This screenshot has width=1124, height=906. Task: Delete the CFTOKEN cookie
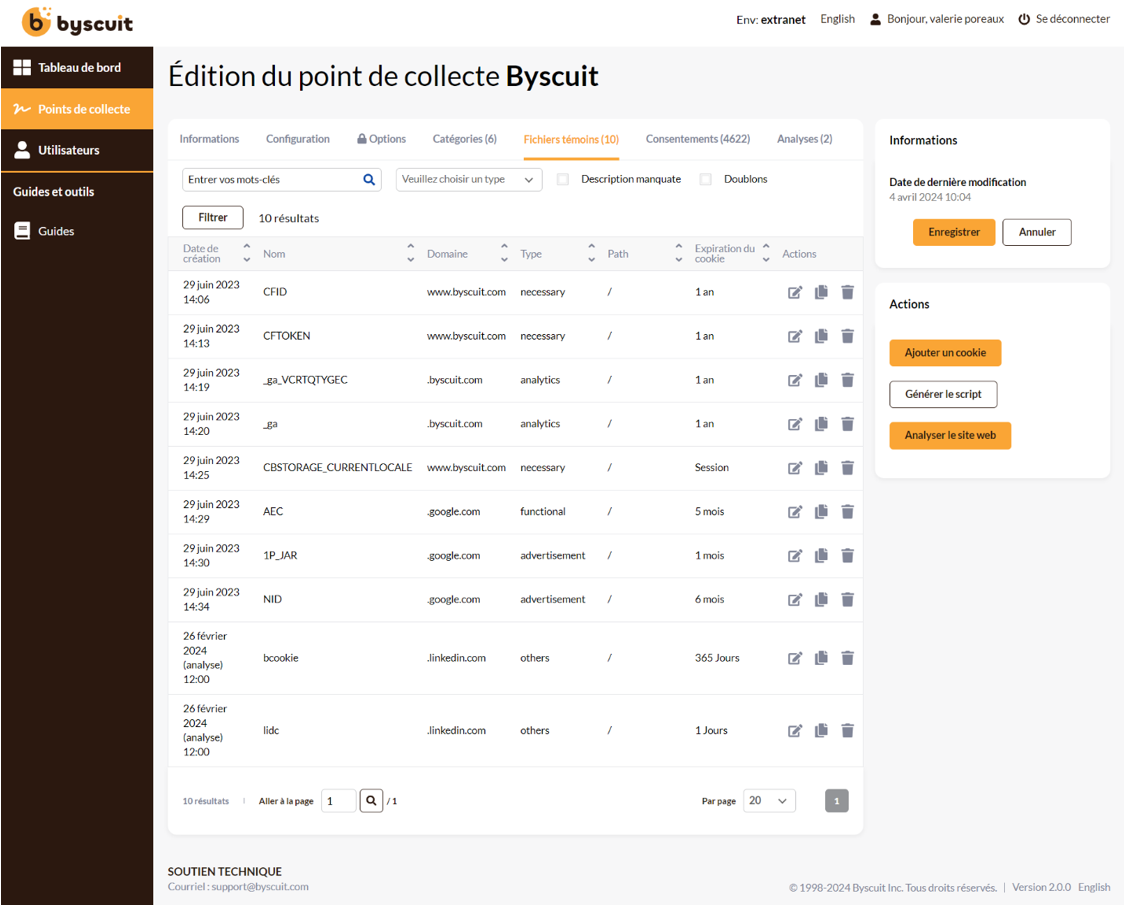point(847,335)
